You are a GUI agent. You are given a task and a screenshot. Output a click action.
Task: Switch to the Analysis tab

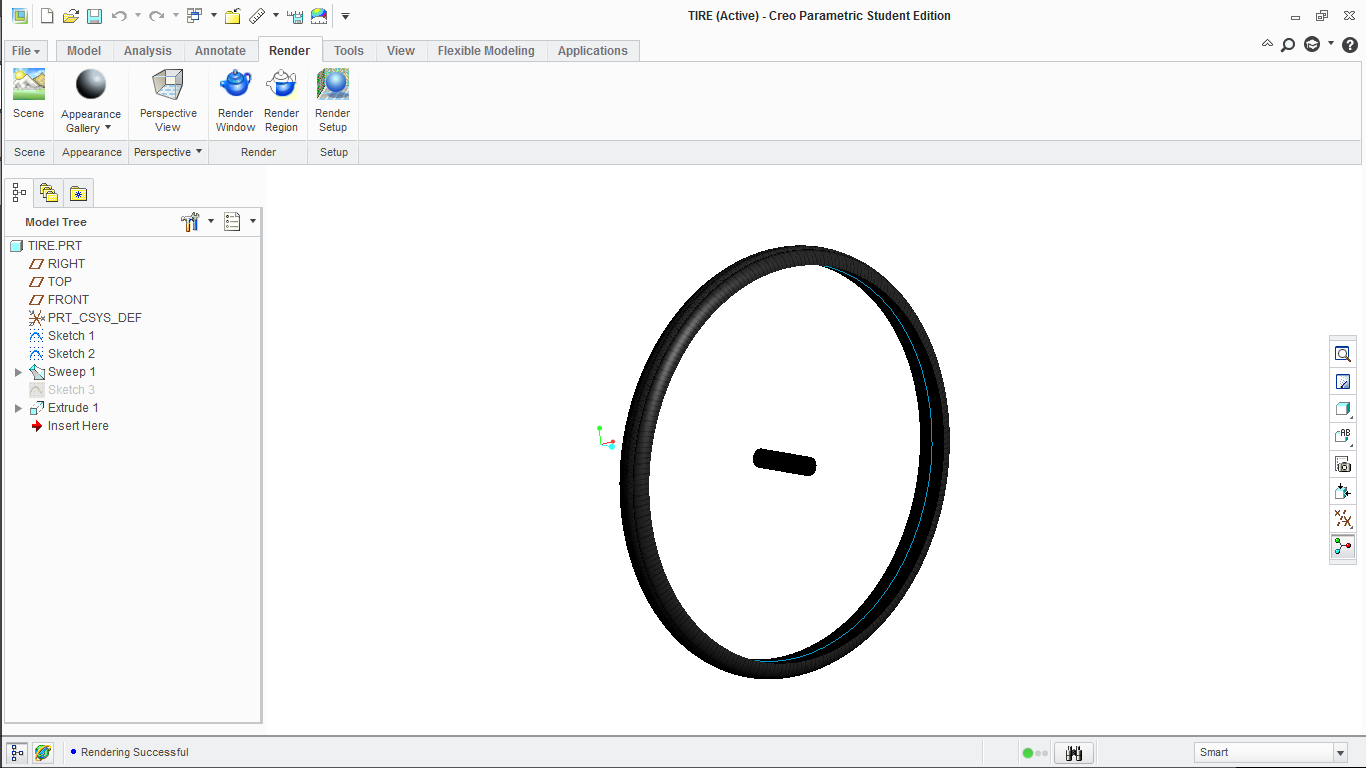(148, 51)
